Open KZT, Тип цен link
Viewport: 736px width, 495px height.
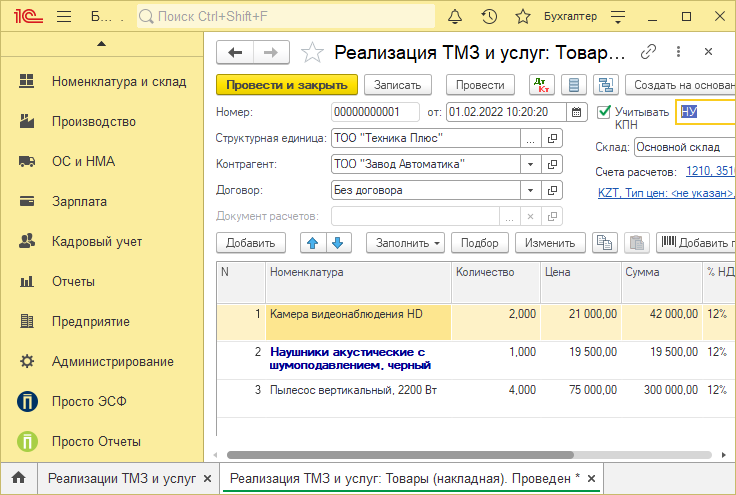click(x=666, y=193)
